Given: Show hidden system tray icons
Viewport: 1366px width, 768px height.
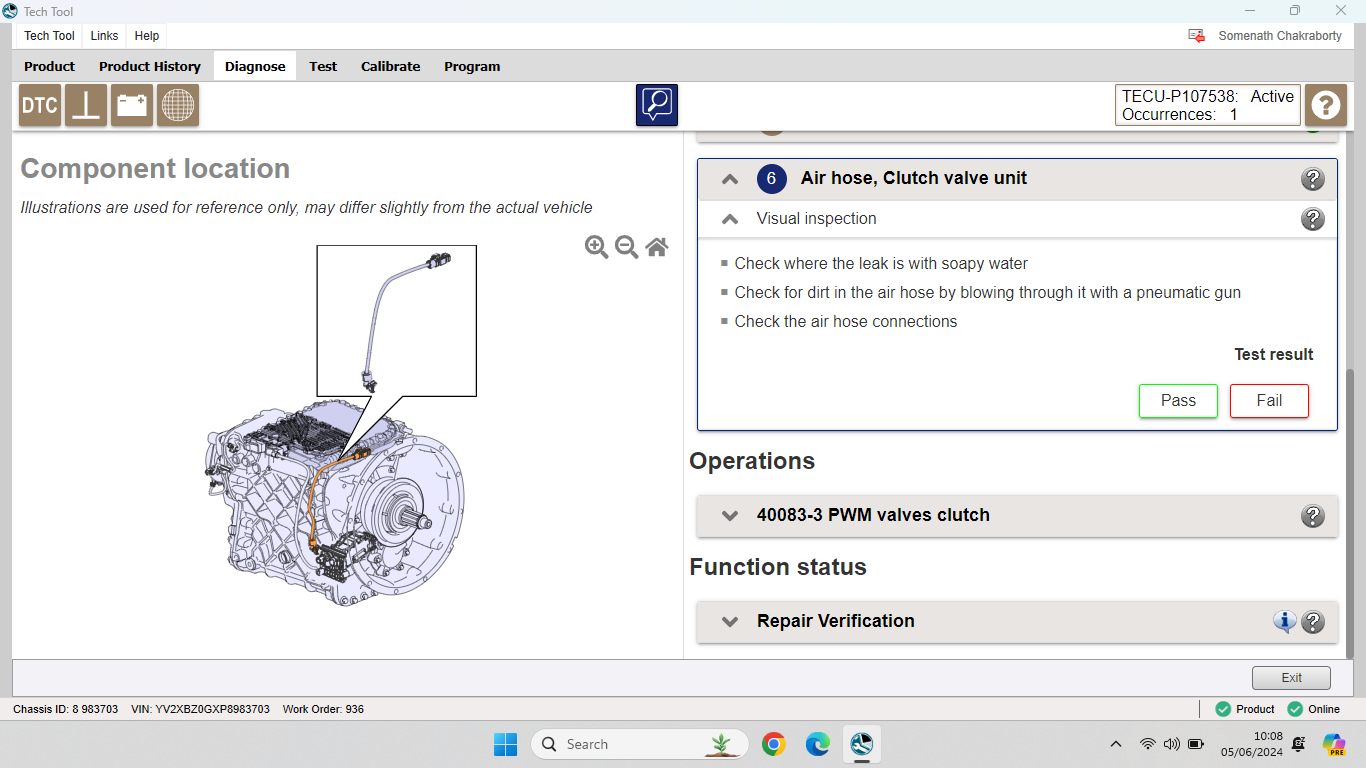Looking at the screenshot, I should click(x=1116, y=744).
